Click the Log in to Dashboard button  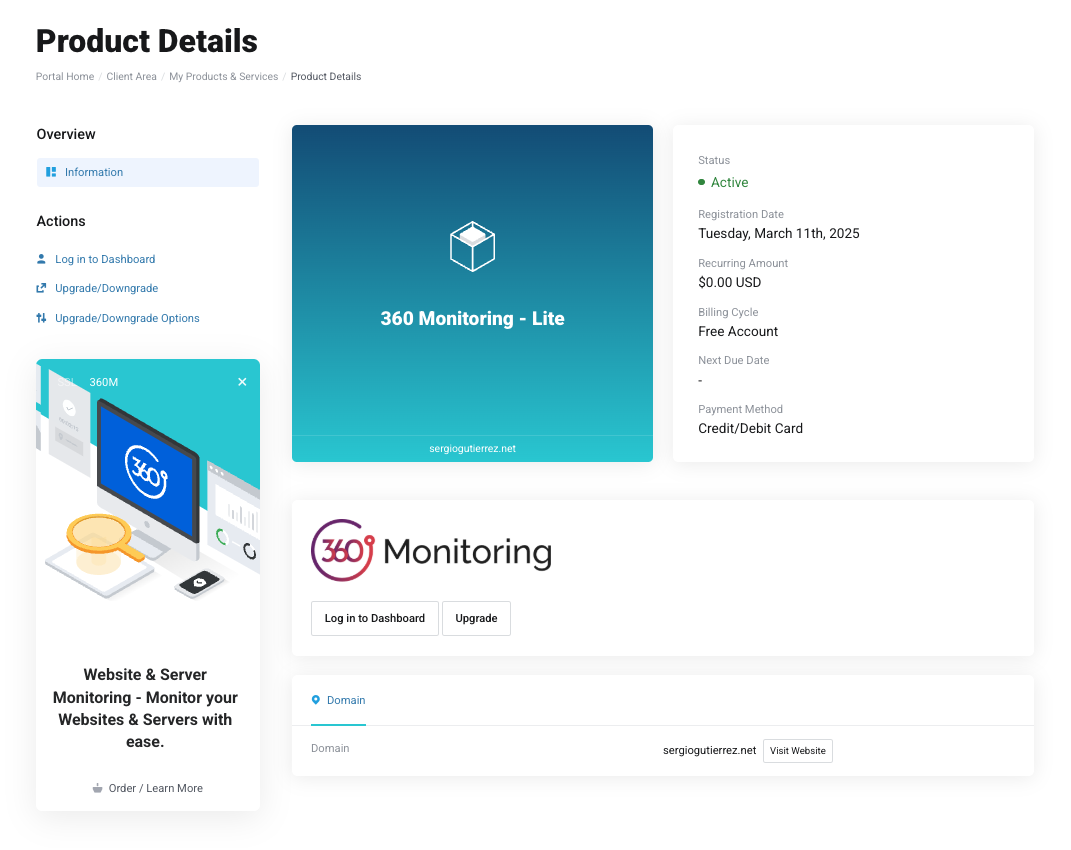[x=374, y=618]
